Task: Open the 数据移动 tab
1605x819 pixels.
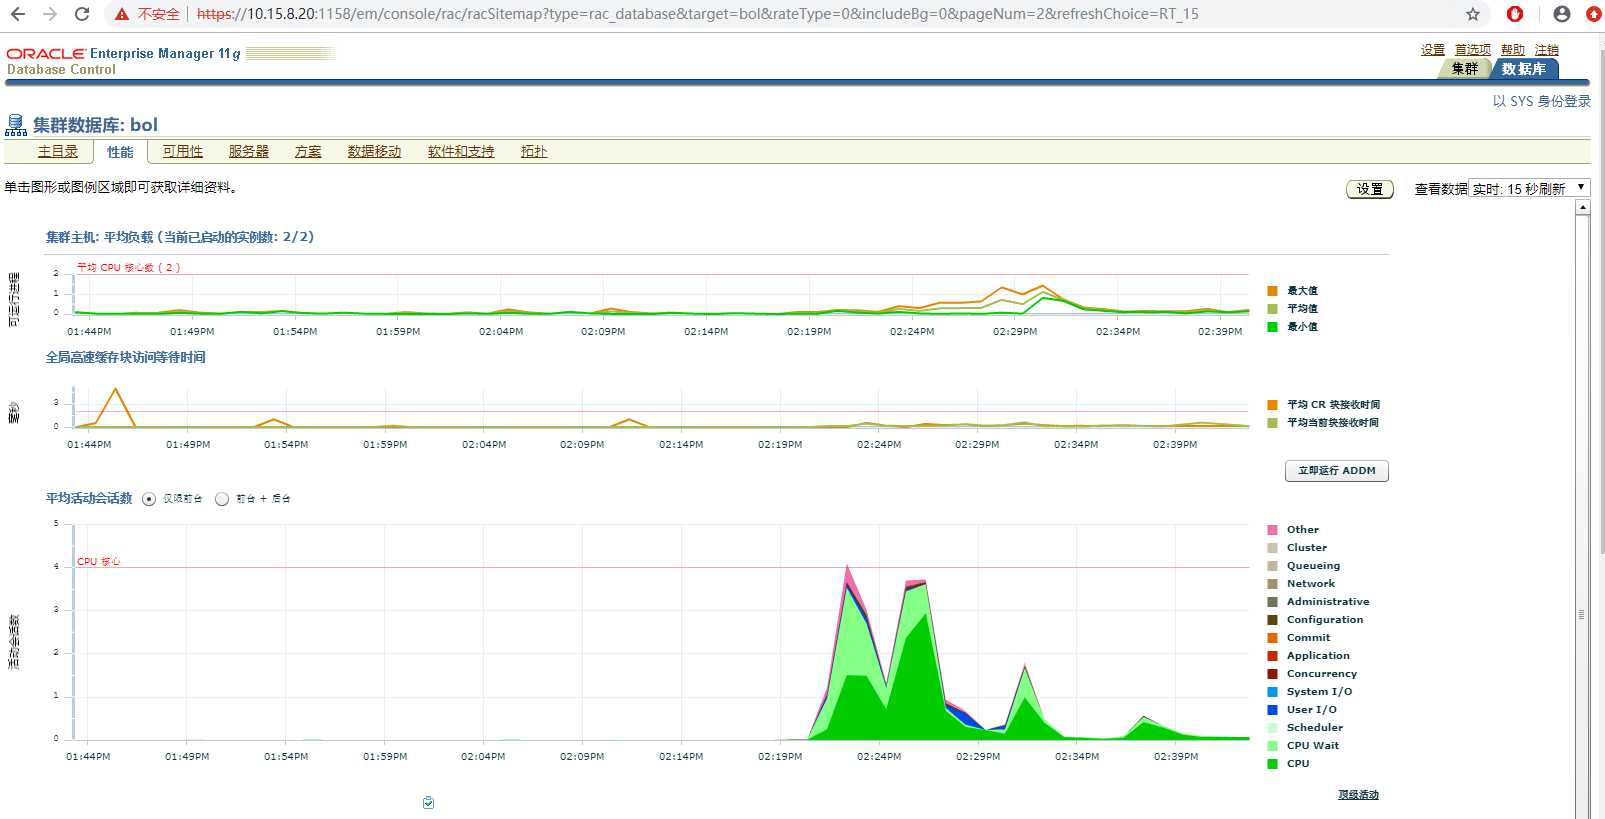Action: tap(374, 151)
